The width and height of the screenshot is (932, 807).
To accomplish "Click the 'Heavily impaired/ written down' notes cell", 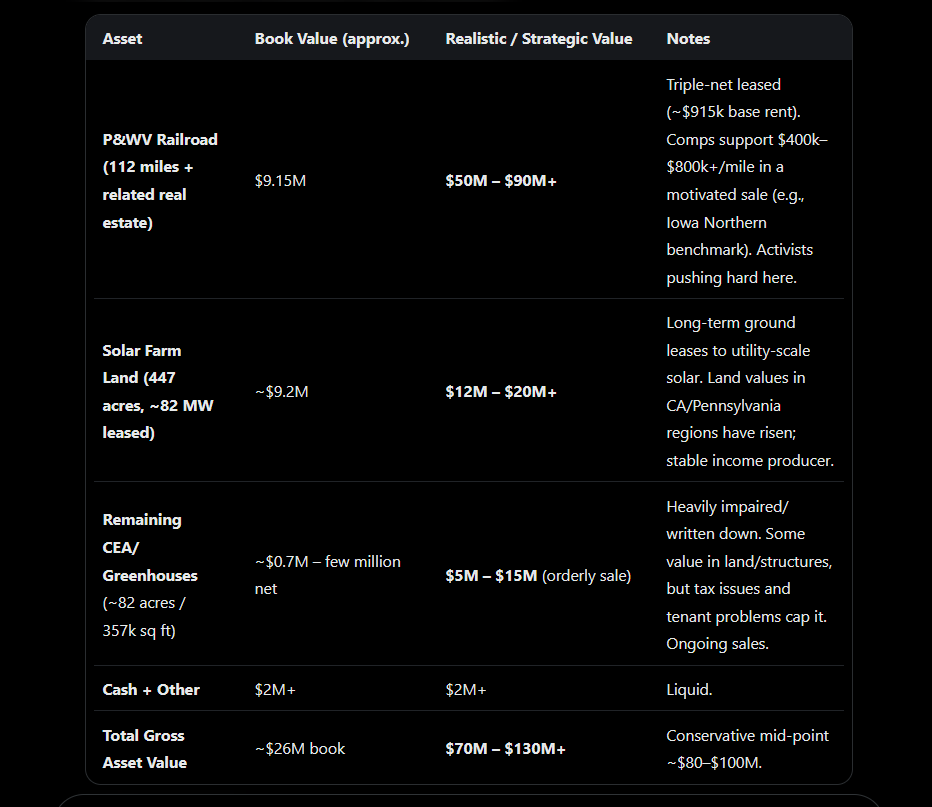I will [x=749, y=575].
